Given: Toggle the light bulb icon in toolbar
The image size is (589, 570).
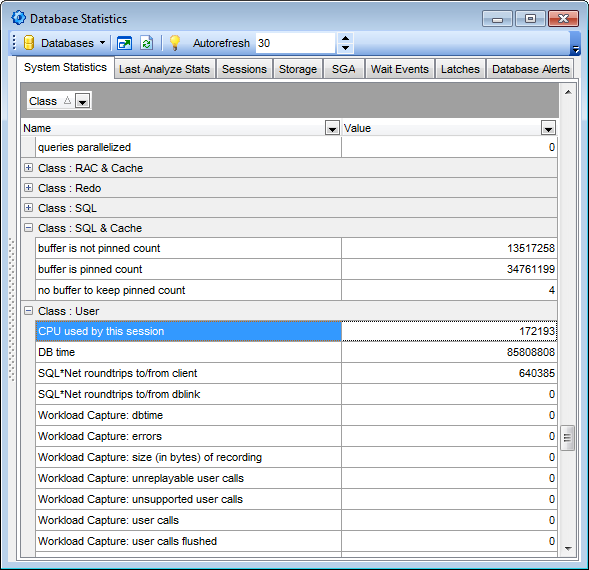Looking at the screenshot, I should 175,43.
